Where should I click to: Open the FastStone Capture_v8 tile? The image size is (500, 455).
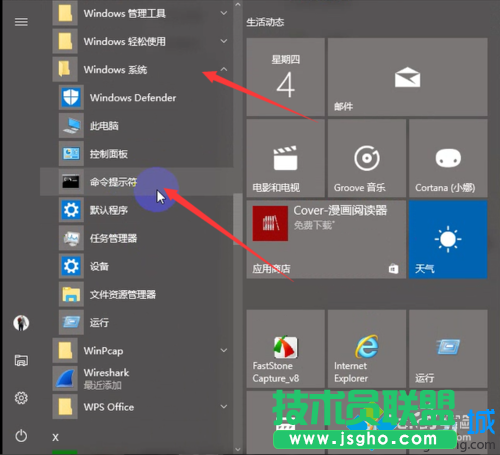coord(285,349)
